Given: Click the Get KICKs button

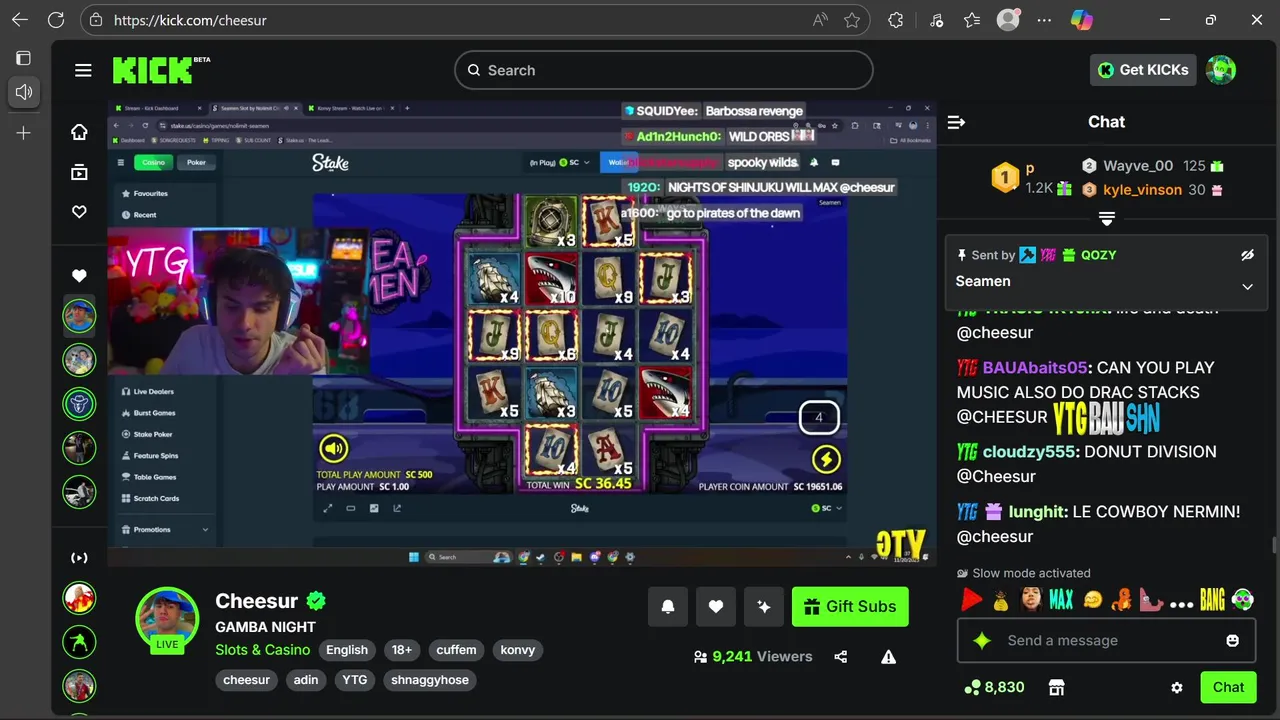Looking at the screenshot, I should point(1143,70).
